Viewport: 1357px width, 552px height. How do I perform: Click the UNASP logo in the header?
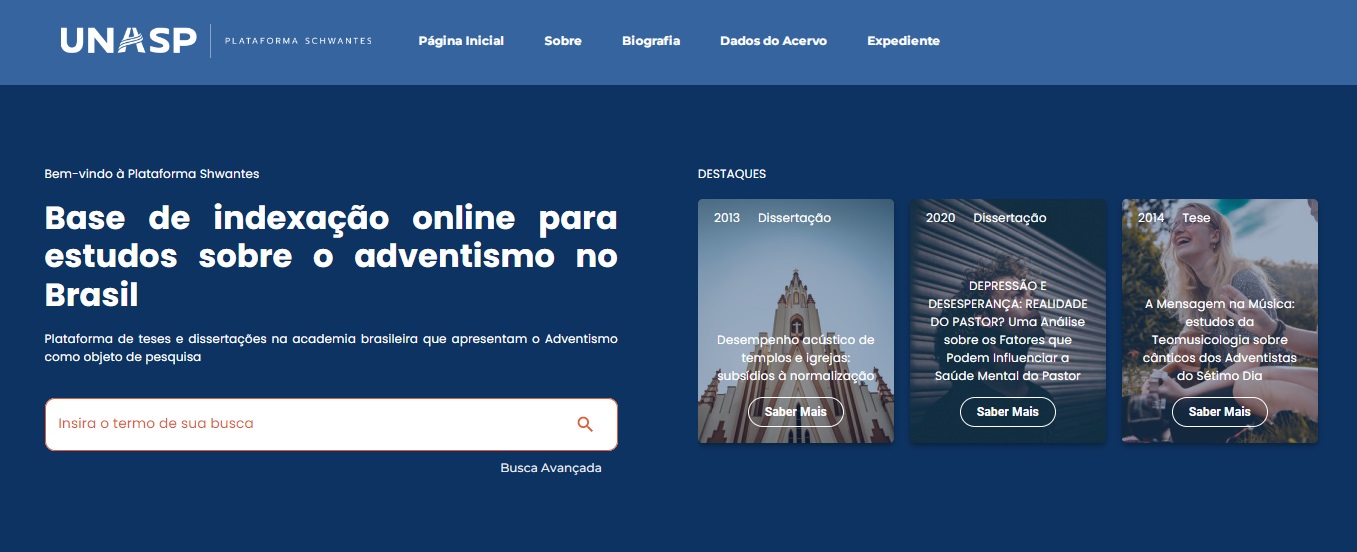(x=128, y=41)
